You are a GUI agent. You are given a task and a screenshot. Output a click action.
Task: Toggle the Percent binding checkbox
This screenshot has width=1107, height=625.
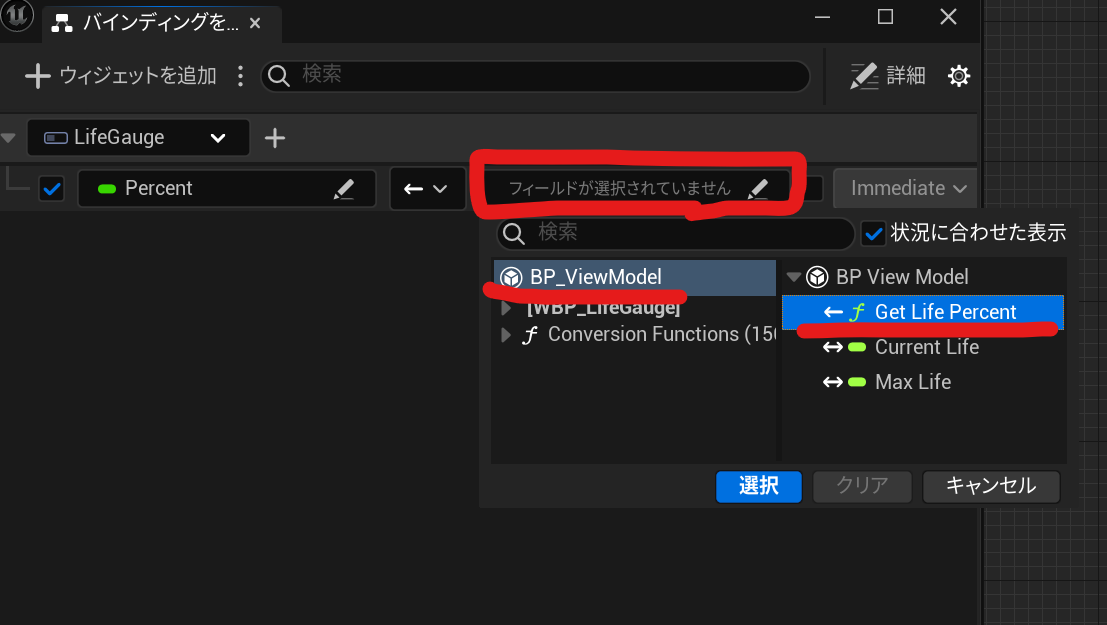tap(52, 189)
